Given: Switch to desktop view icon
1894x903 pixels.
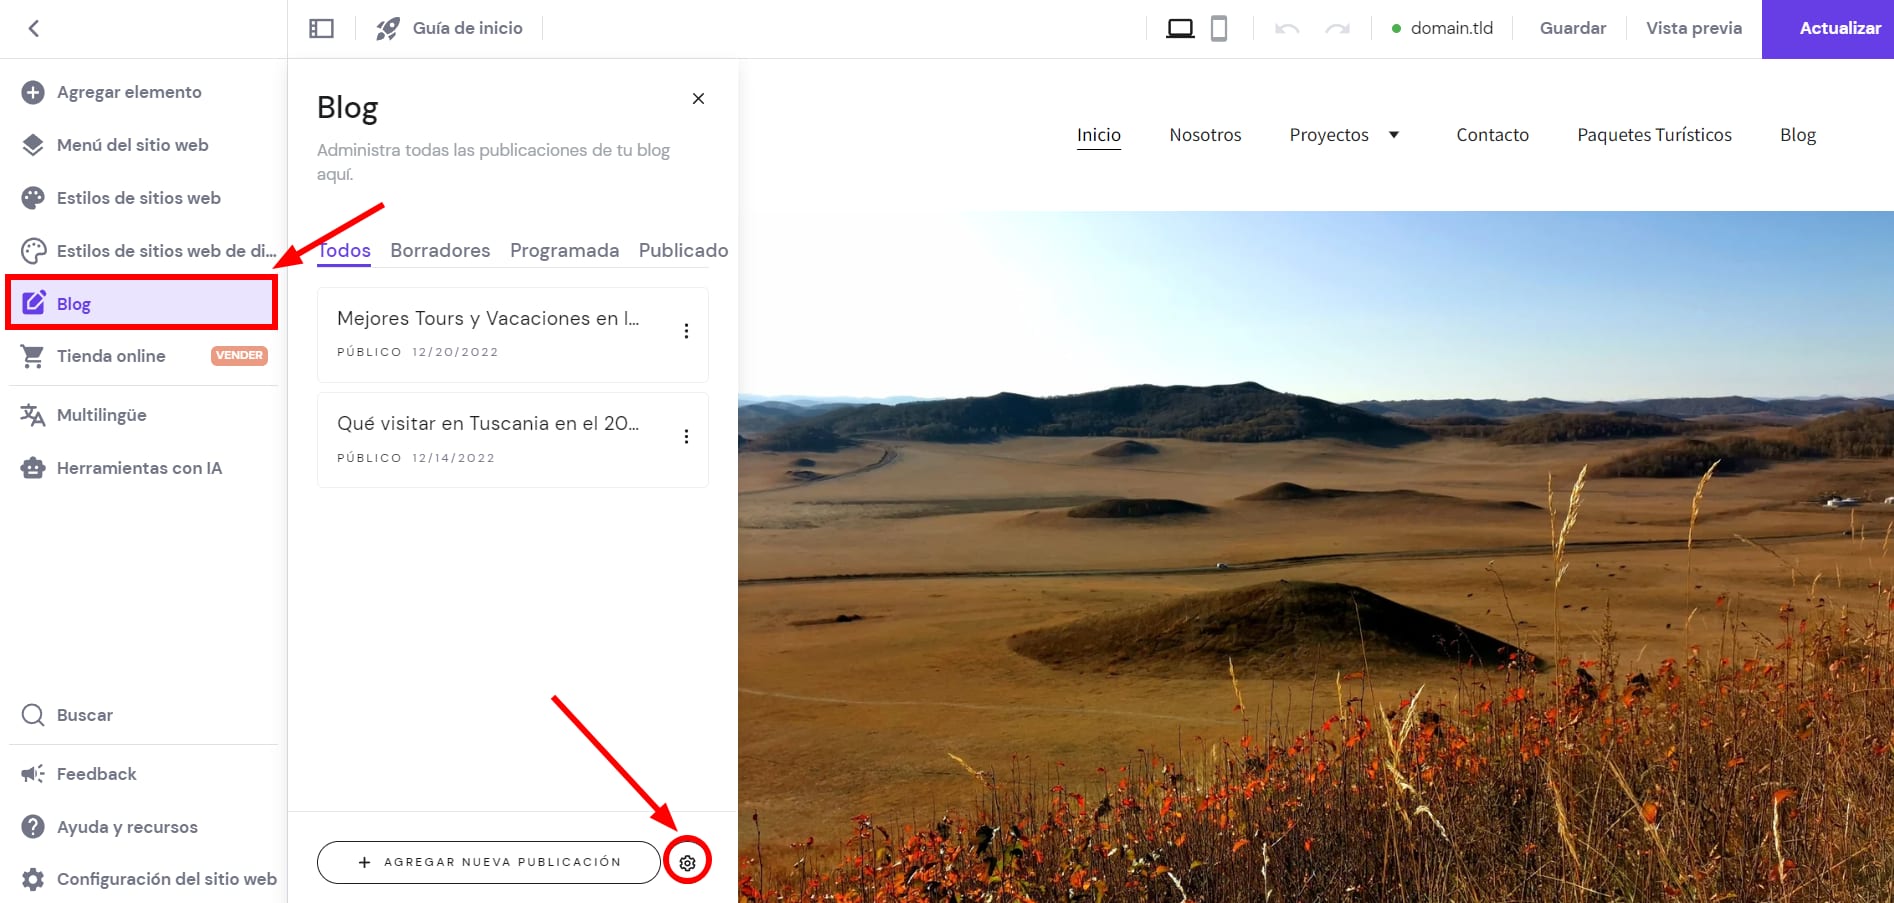Looking at the screenshot, I should [1180, 28].
